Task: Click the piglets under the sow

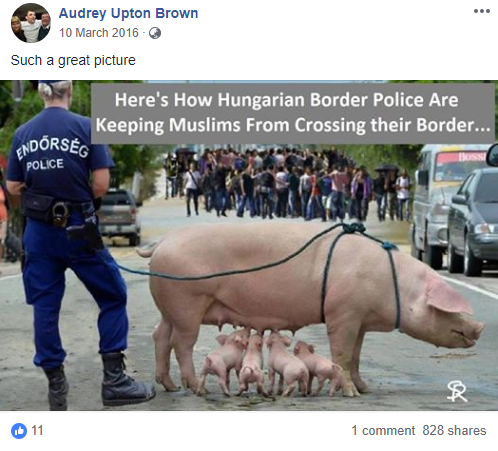Action: 270,362
